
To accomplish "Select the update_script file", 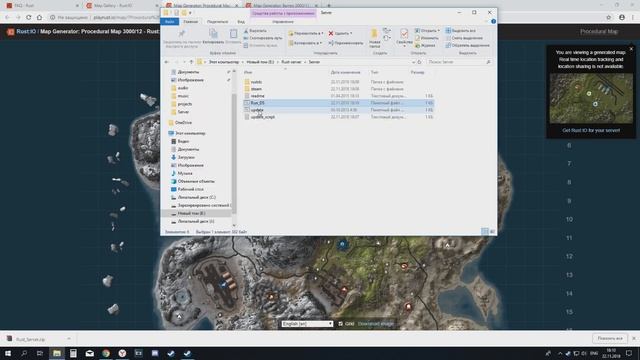I will coord(339,117).
